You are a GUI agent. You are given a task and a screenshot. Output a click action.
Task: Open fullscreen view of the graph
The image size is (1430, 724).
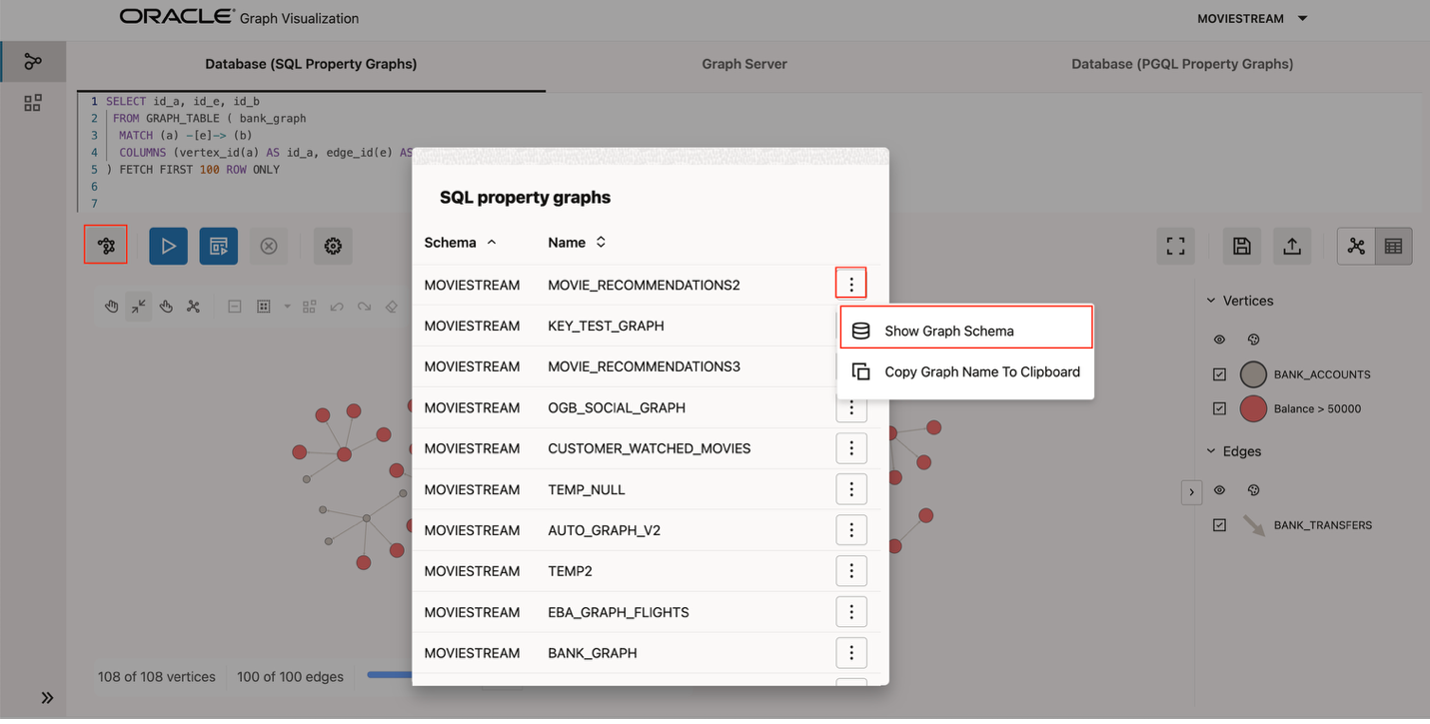1175,245
